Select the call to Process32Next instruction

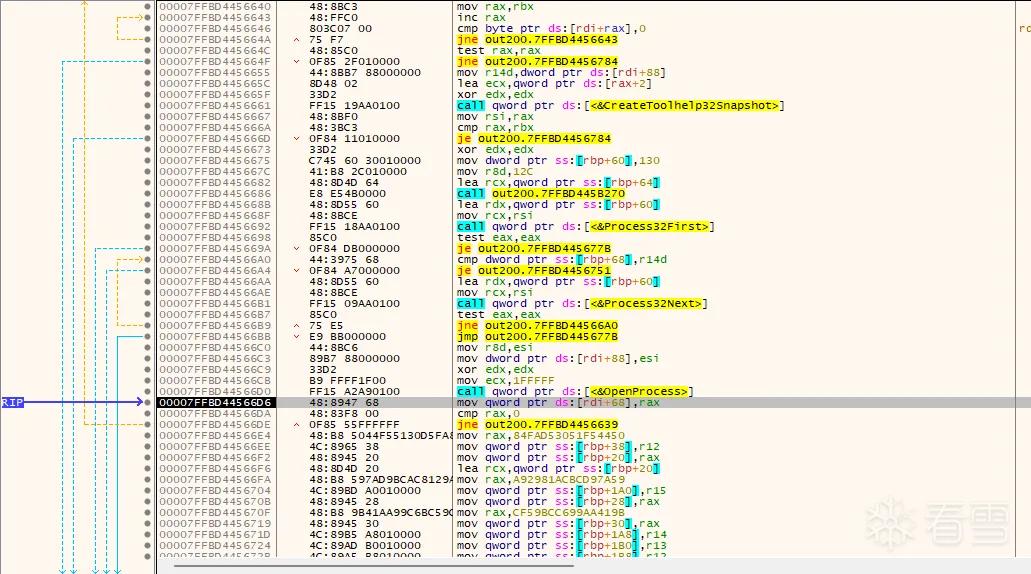[582, 303]
